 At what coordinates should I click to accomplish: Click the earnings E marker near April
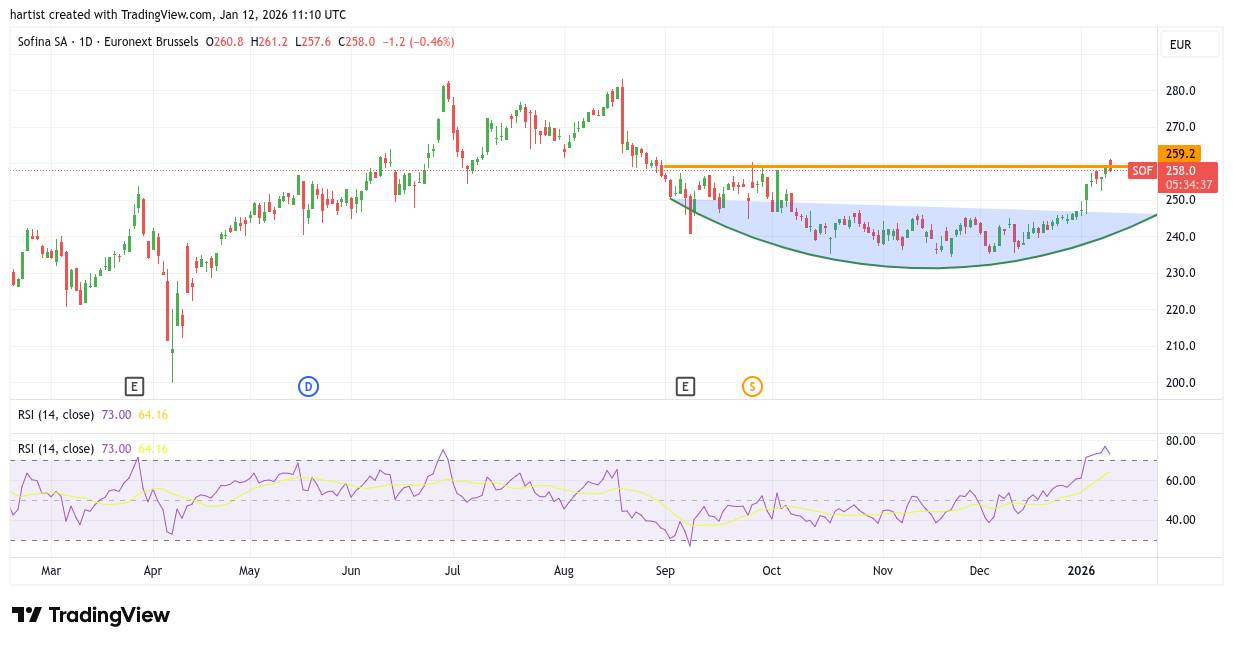(x=134, y=386)
